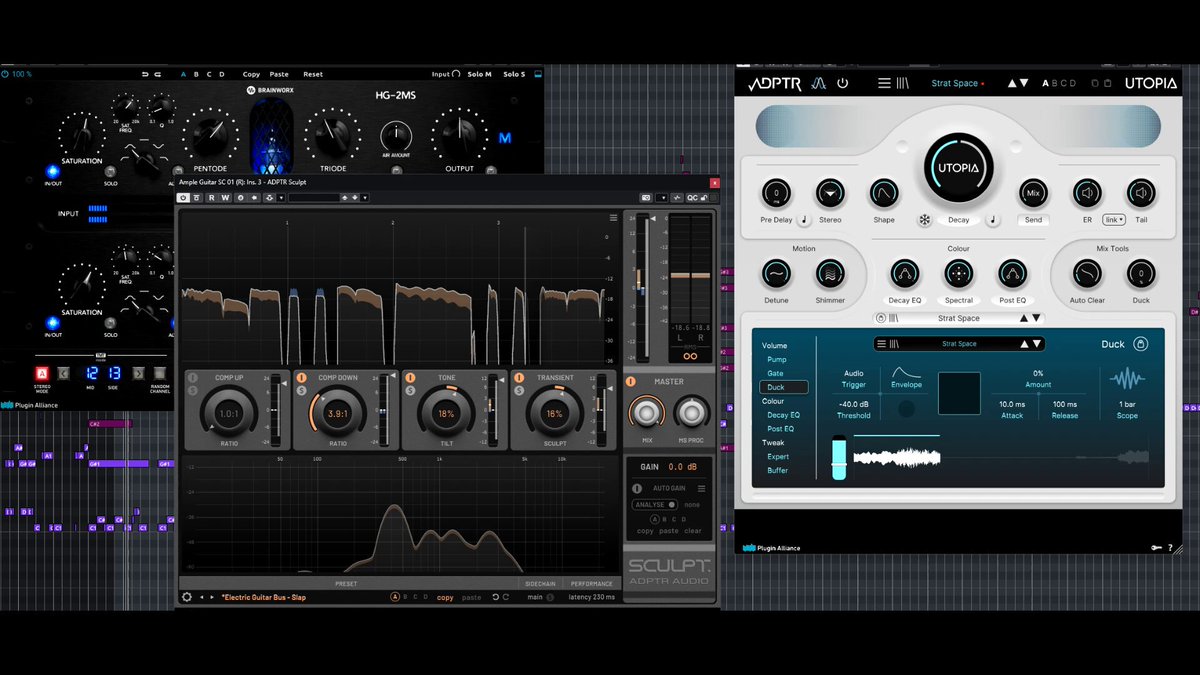This screenshot has width=1200, height=675.
Task: Open Sculpt settings gear icon
Action: [x=187, y=597]
